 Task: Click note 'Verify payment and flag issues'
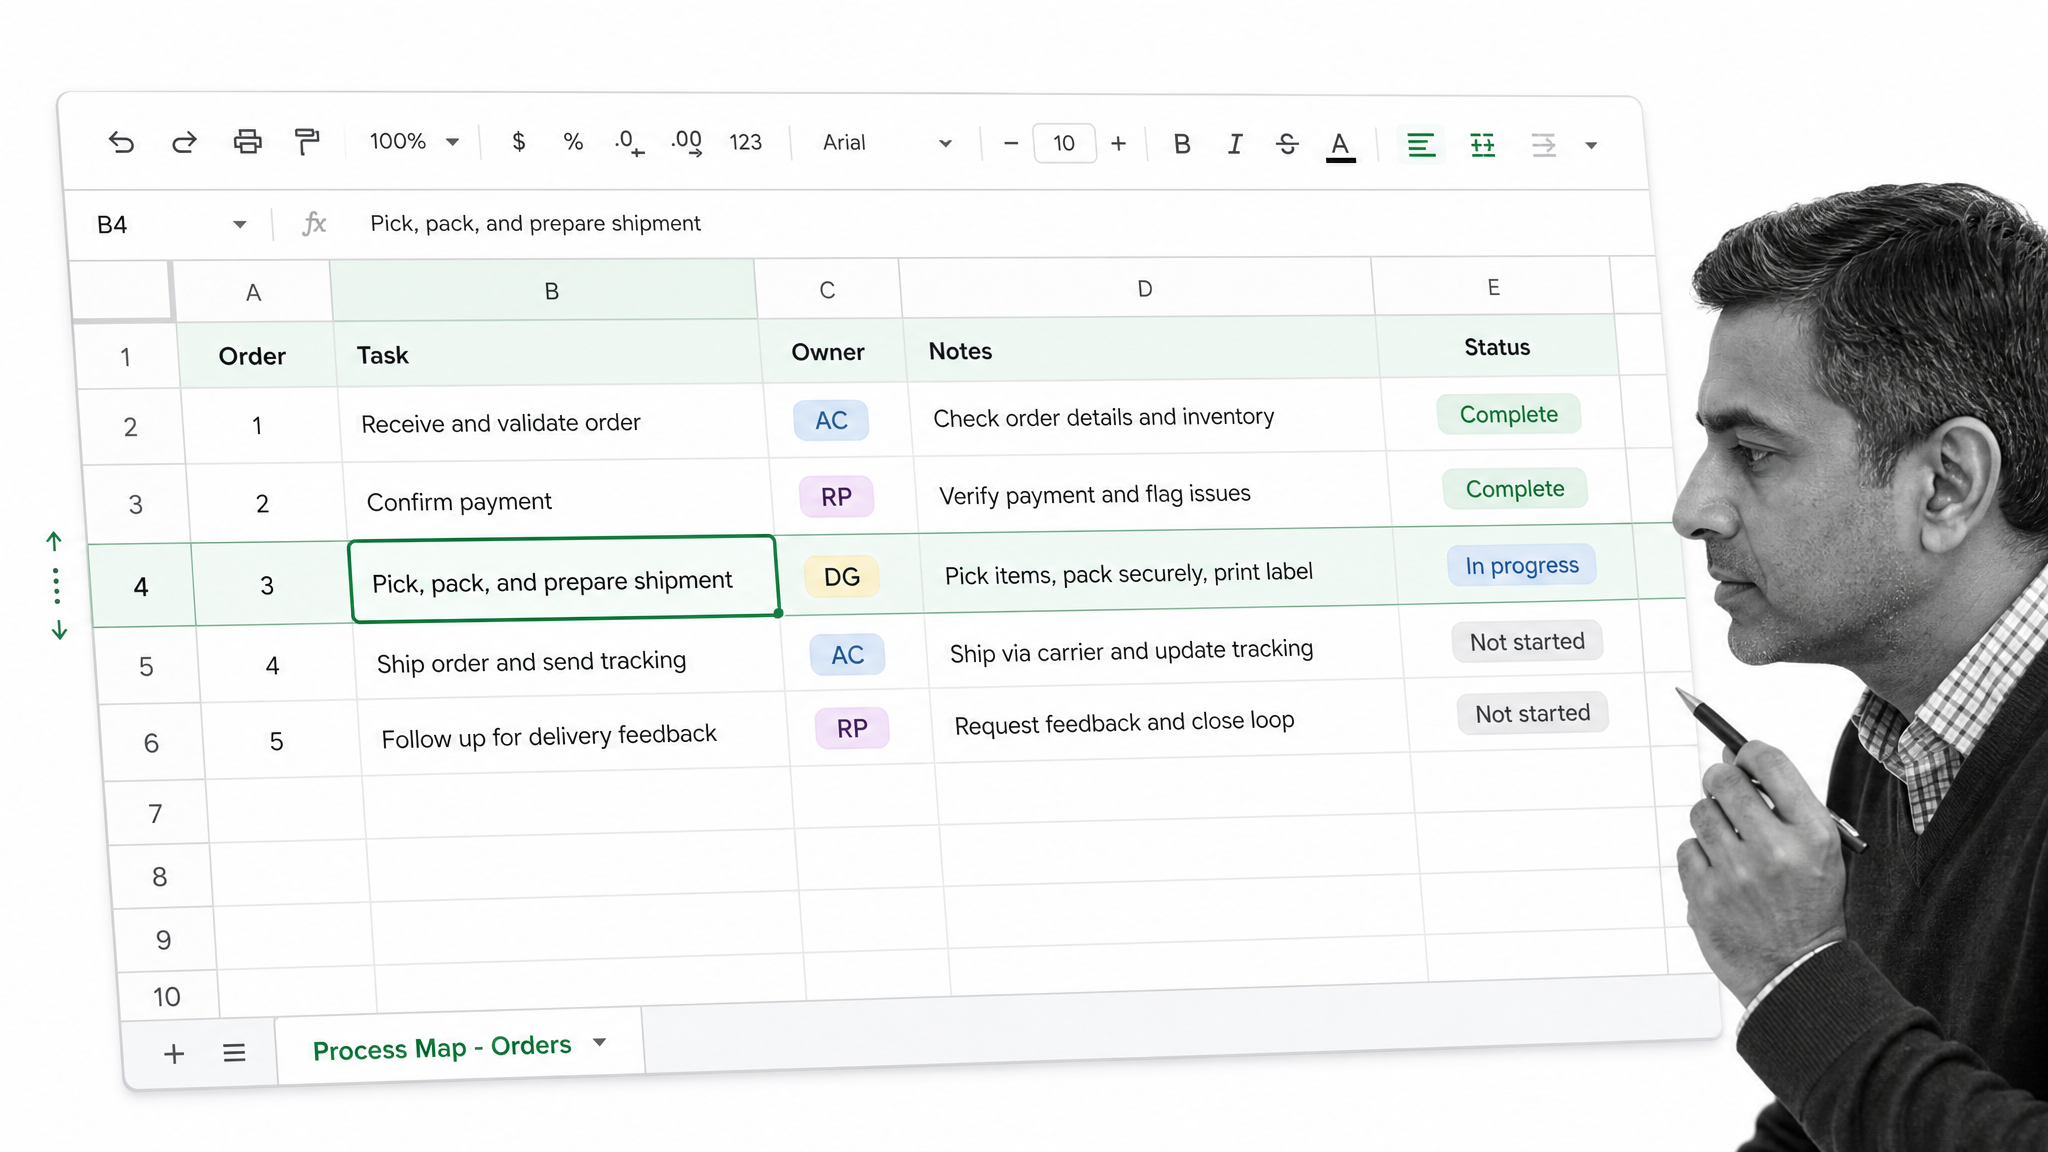tap(1095, 494)
